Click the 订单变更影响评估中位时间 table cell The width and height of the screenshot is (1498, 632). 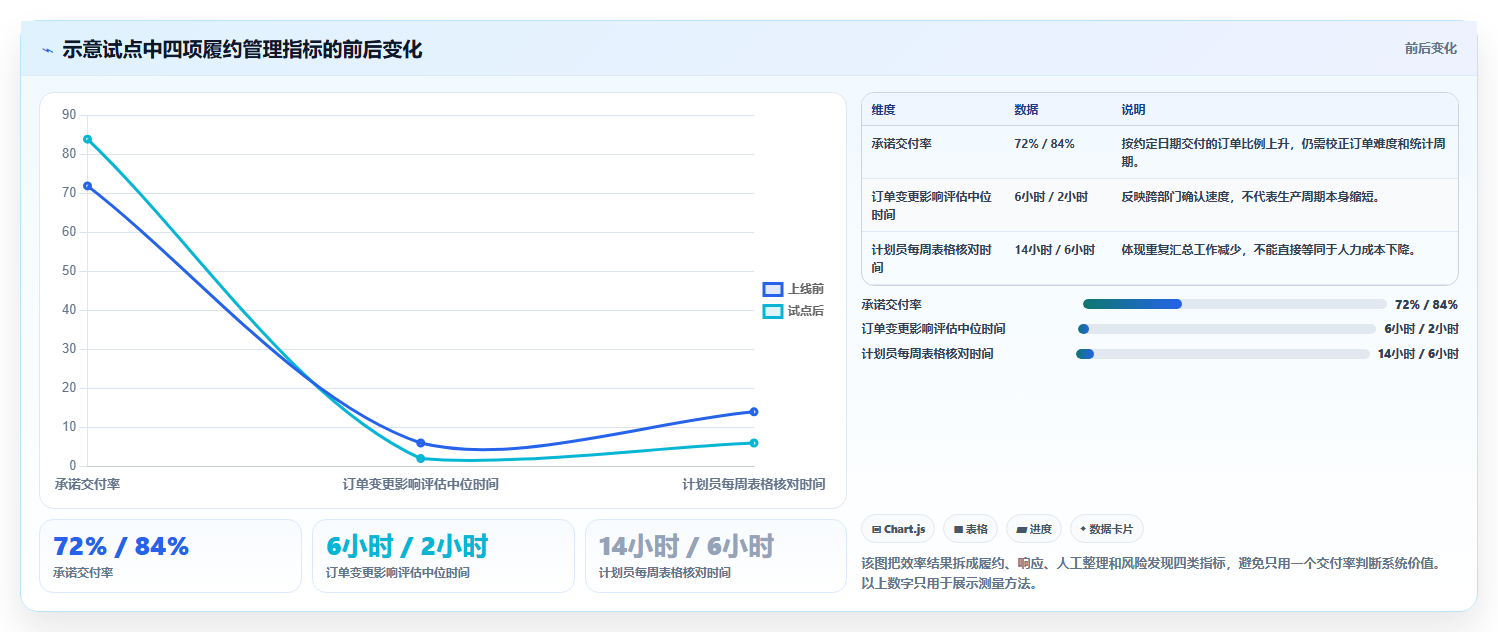click(931, 206)
